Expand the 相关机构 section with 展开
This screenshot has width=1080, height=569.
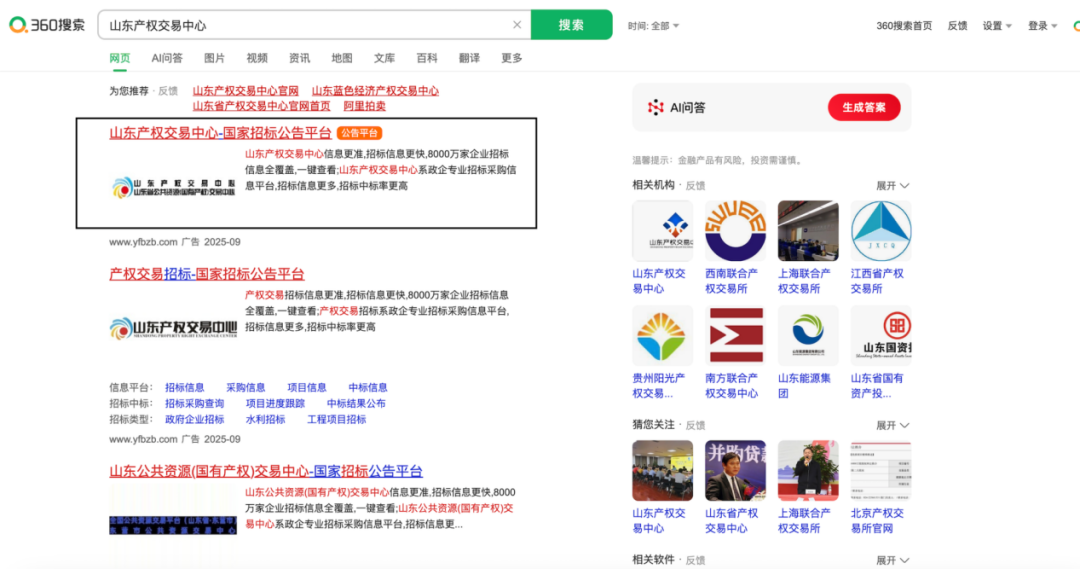point(892,186)
